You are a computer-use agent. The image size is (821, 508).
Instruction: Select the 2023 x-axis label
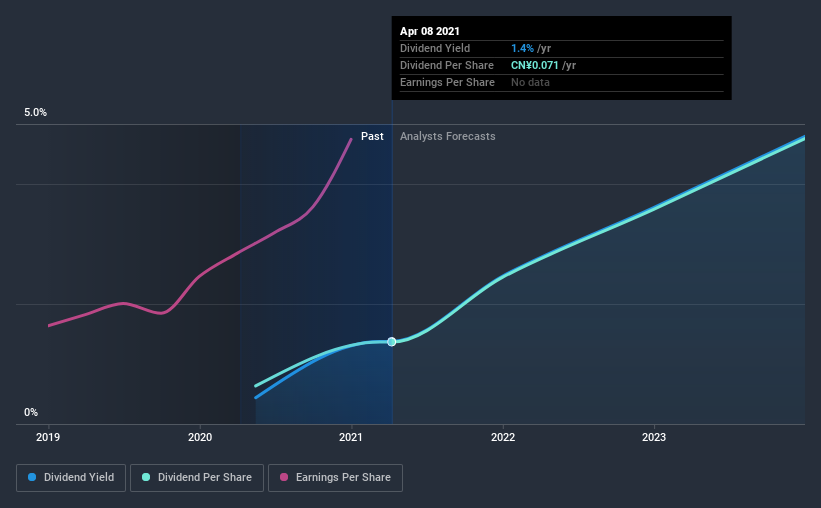pos(653,437)
